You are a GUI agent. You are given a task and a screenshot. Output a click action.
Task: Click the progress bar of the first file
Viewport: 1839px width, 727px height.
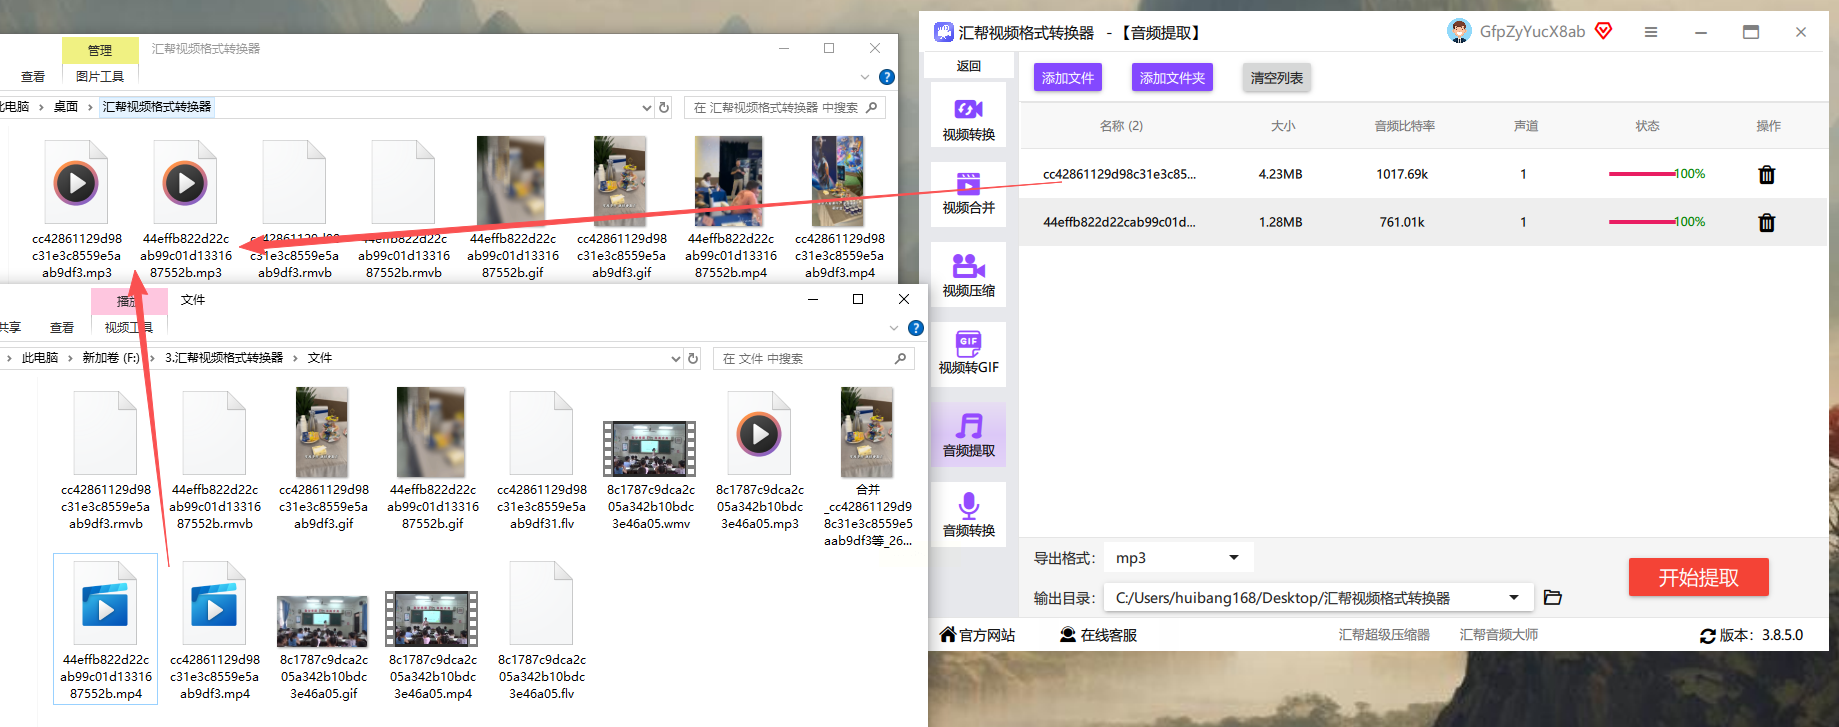click(x=1641, y=174)
